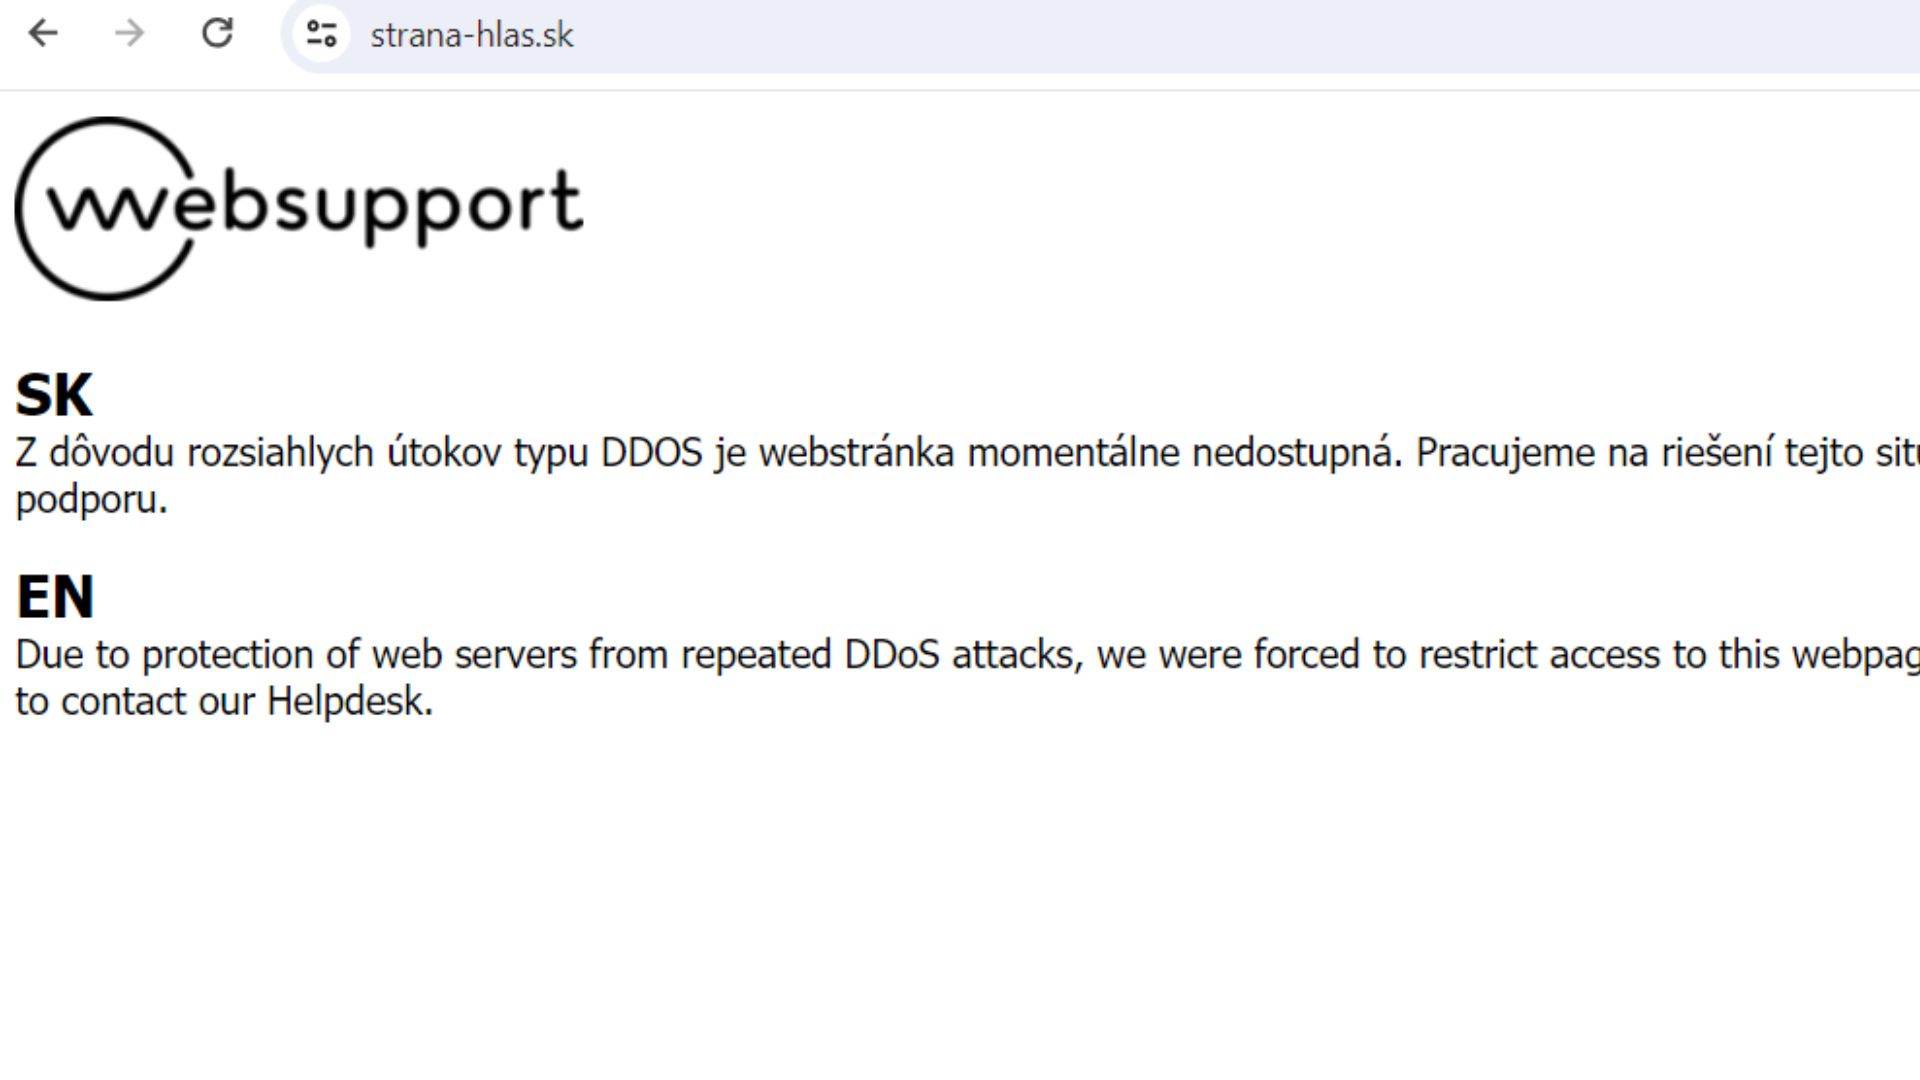The image size is (1920, 1080).
Task: Reload the strana-hlas.sk page
Action: coord(217,34)
